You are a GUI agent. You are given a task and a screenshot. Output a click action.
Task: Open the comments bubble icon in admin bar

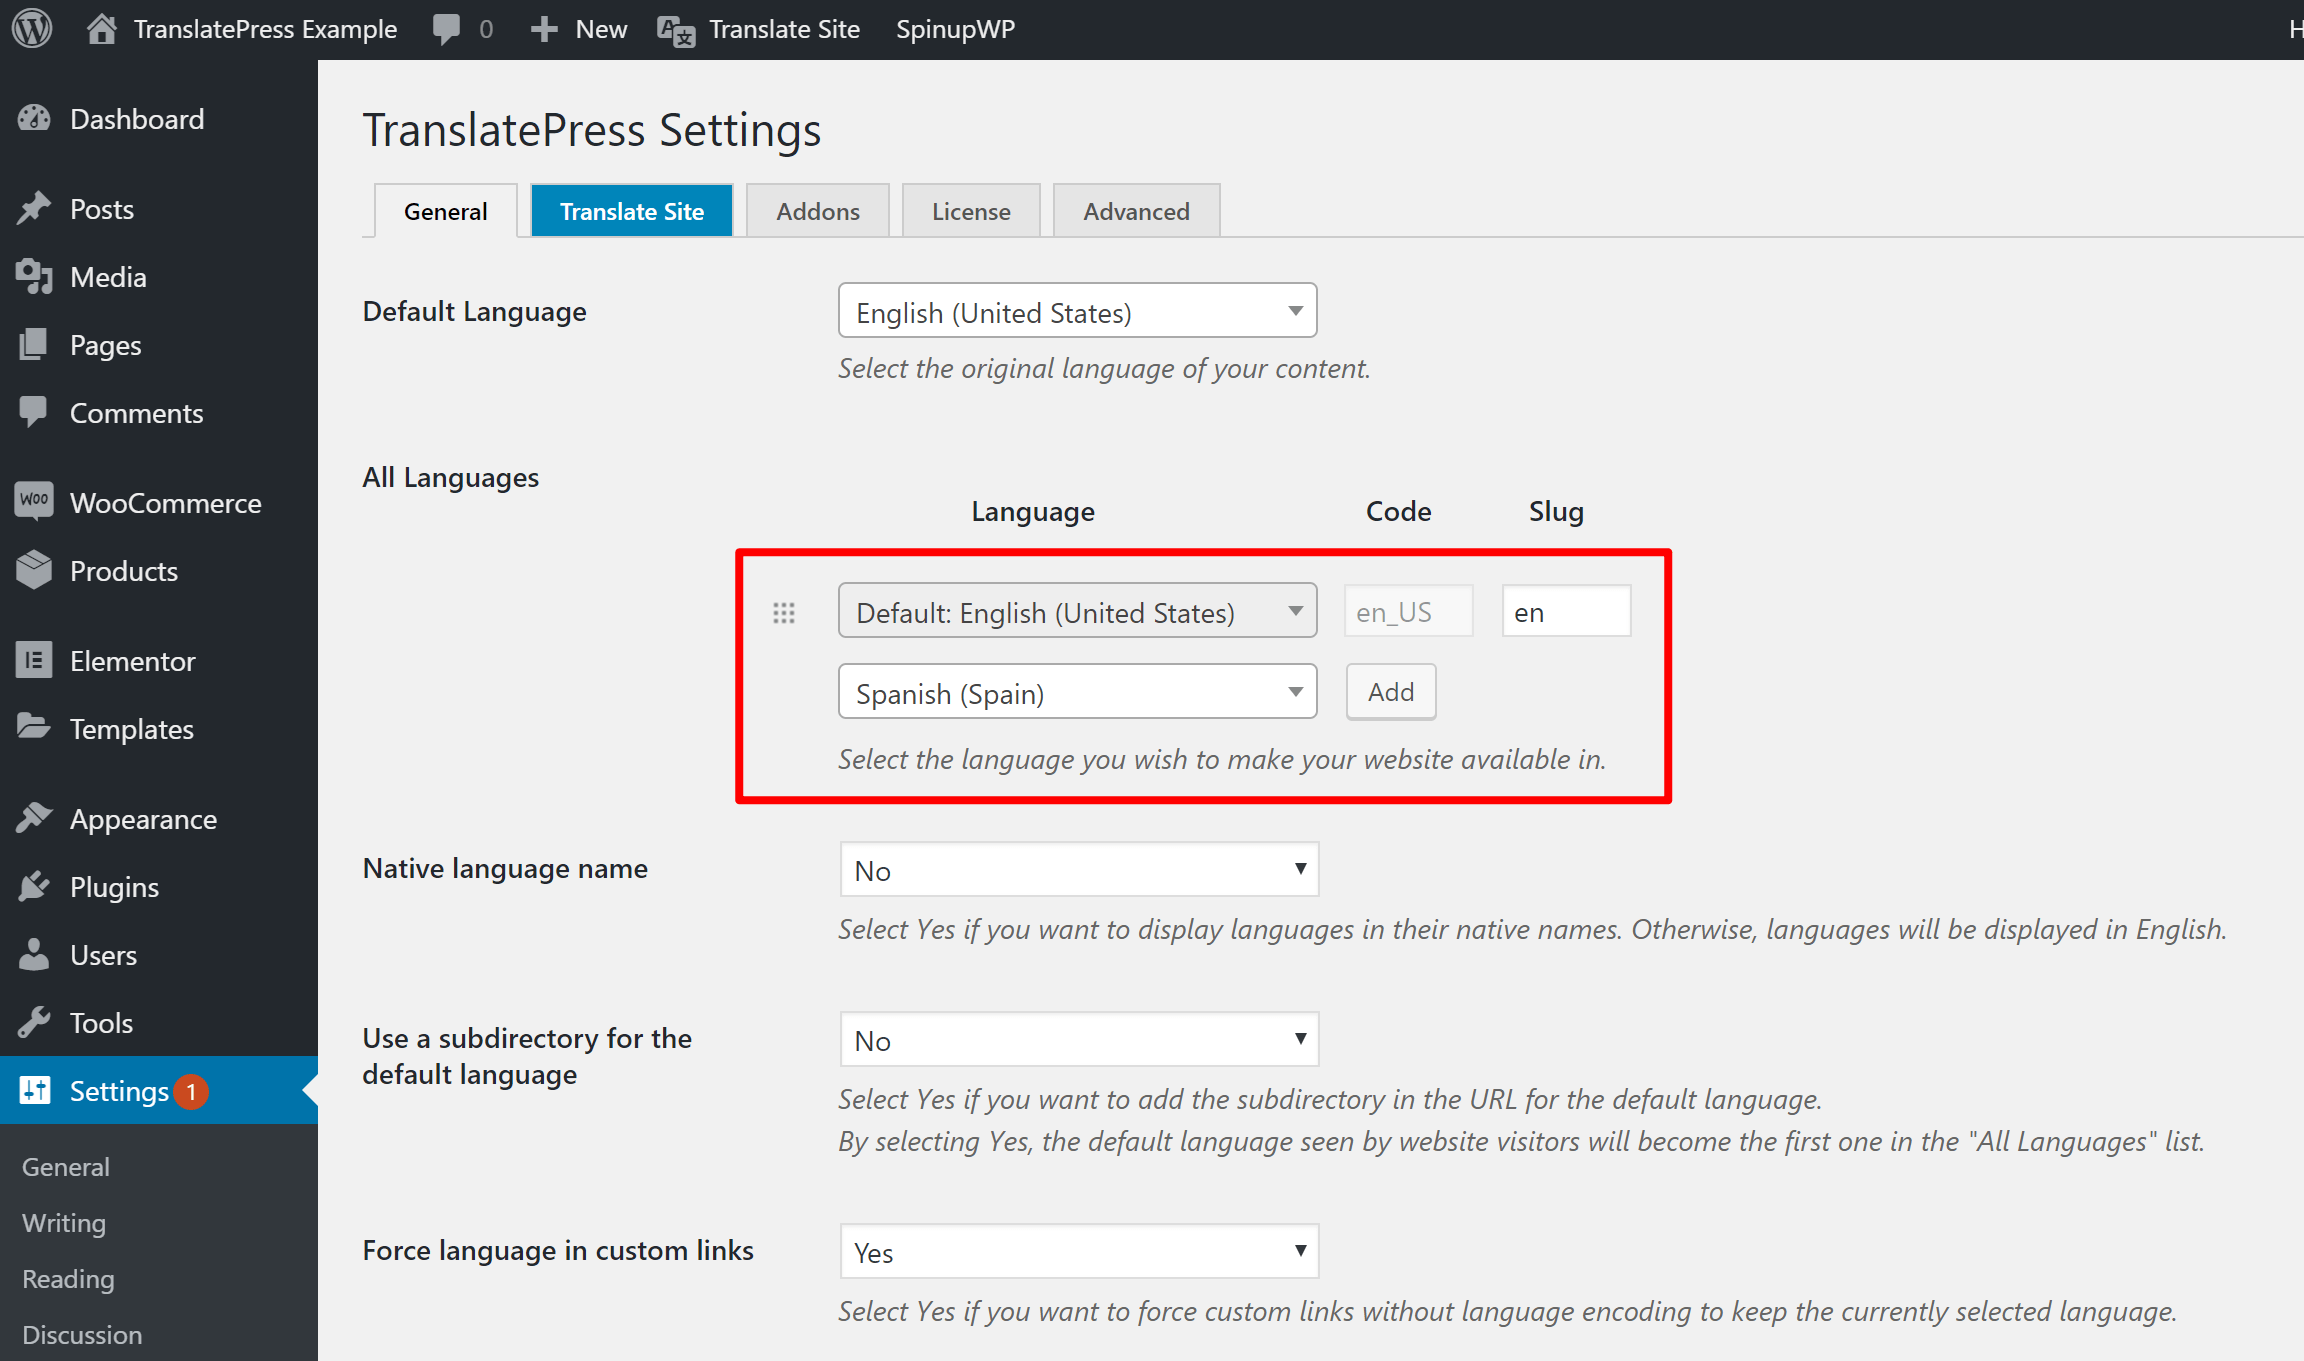pos(446,29)
